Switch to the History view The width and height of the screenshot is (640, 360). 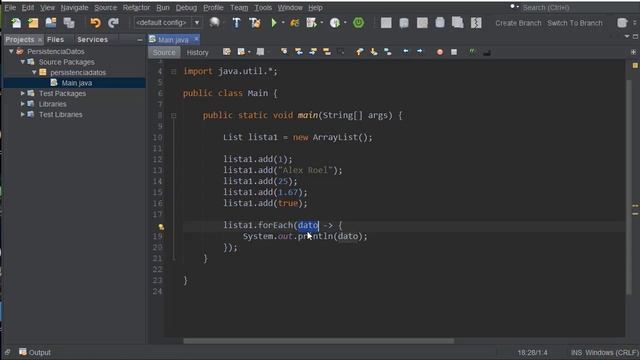[x=197, y=52]
